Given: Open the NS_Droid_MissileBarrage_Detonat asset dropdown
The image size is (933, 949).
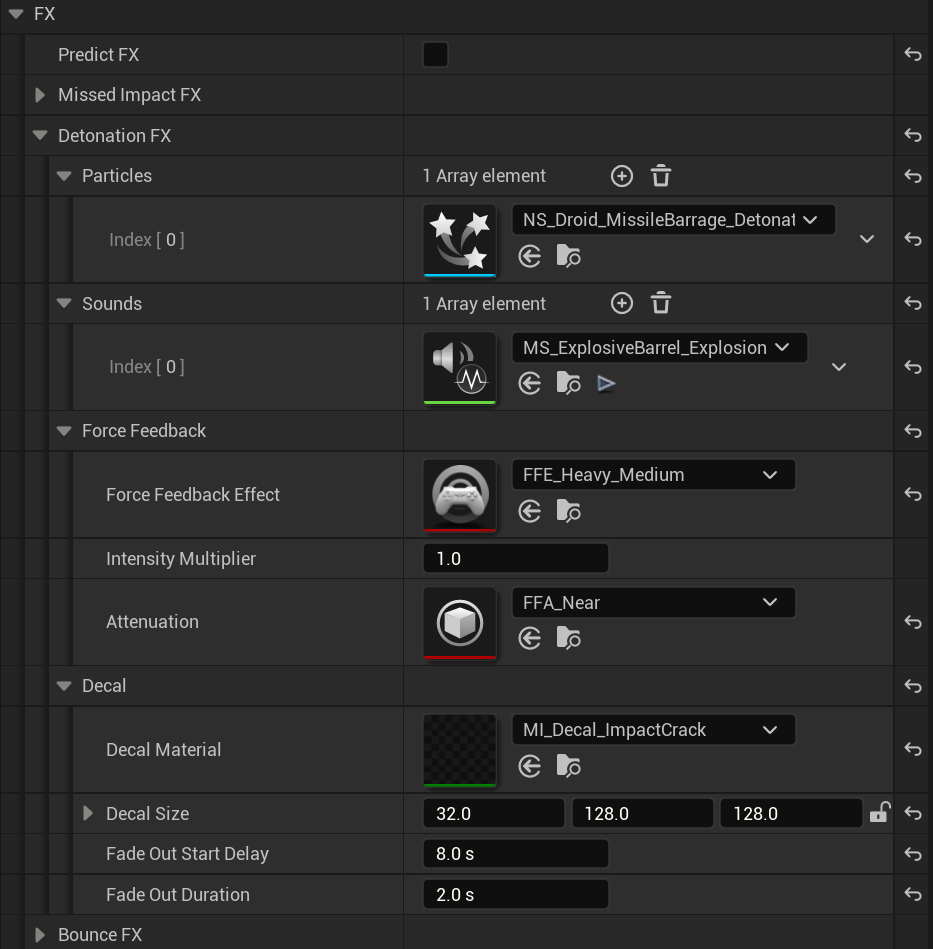Looking at the screenshot, I should click(673, 220).
